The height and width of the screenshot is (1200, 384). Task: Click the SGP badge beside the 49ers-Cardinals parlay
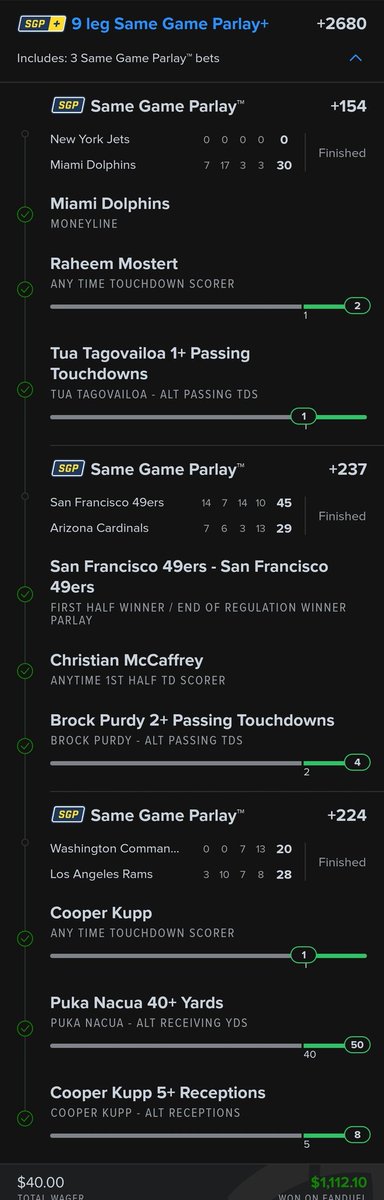coord(67,468)
